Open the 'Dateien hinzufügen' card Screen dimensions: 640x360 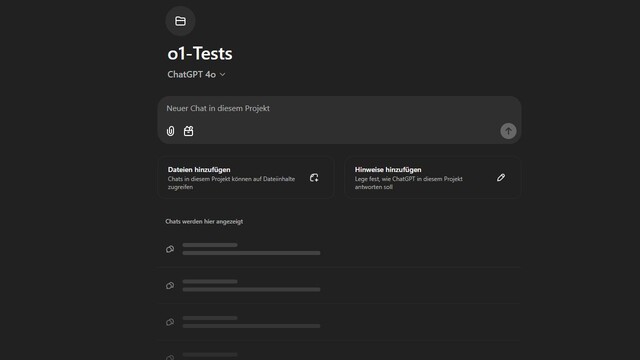tap(246, 178)
